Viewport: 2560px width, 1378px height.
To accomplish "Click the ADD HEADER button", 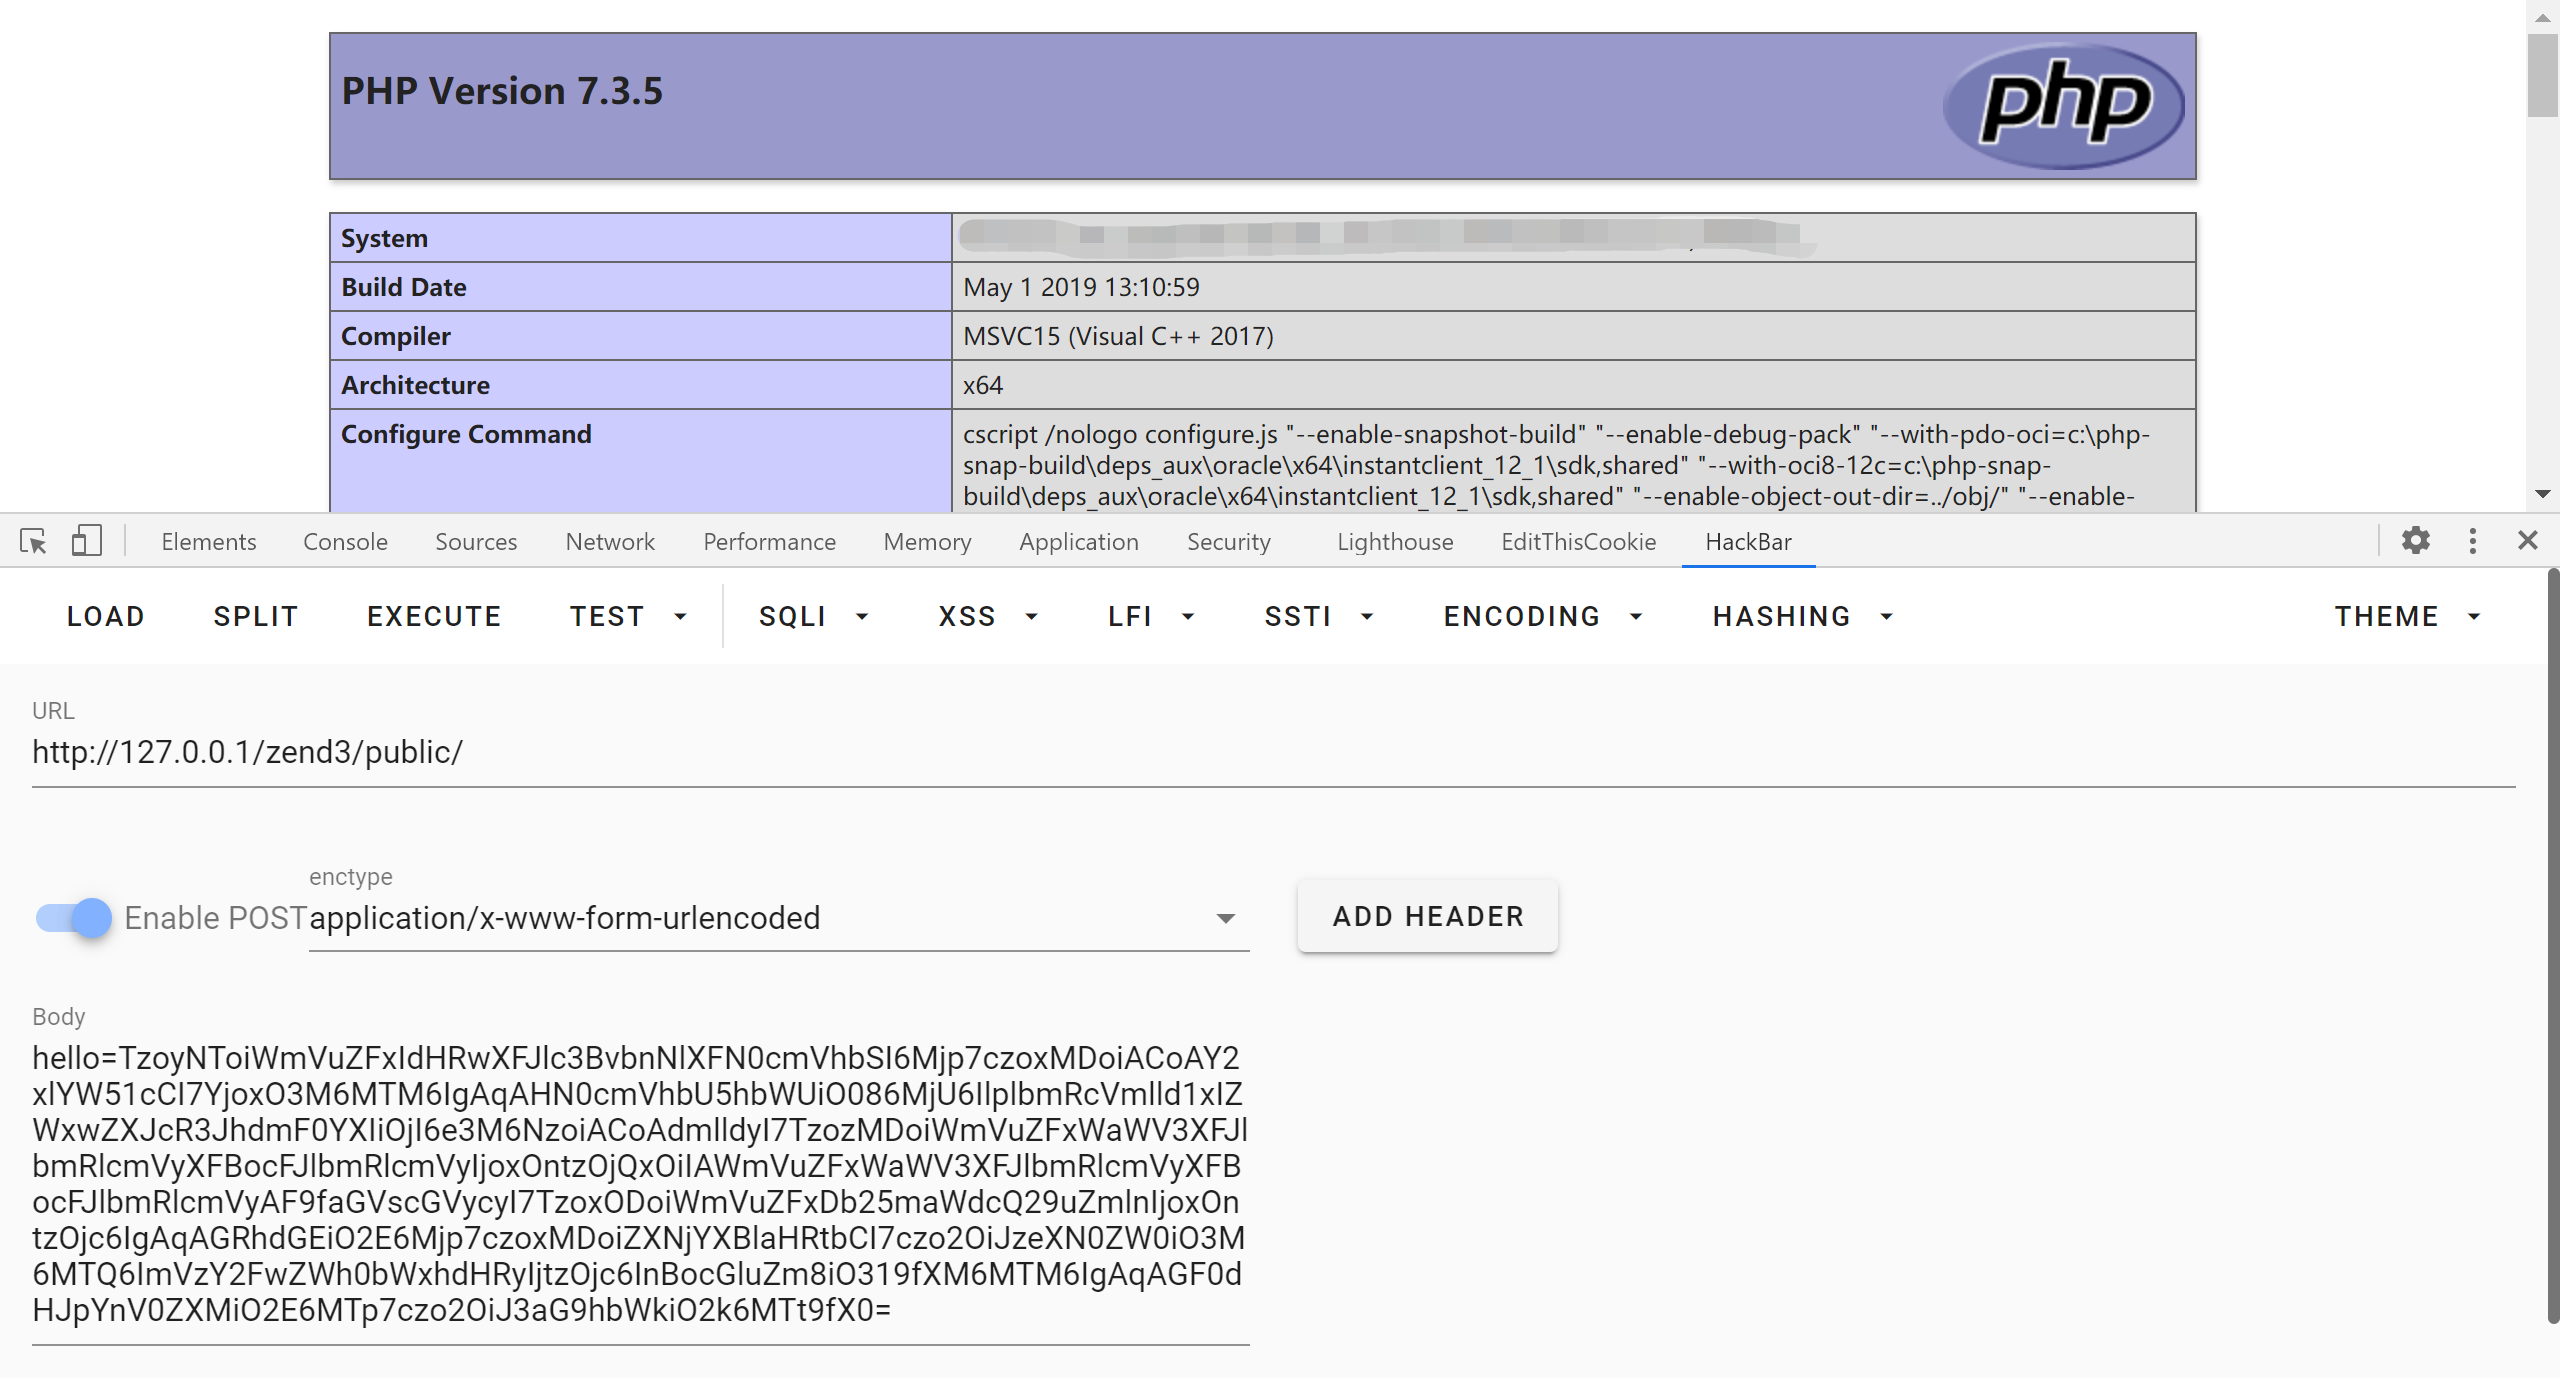I will click(1427, 916).
